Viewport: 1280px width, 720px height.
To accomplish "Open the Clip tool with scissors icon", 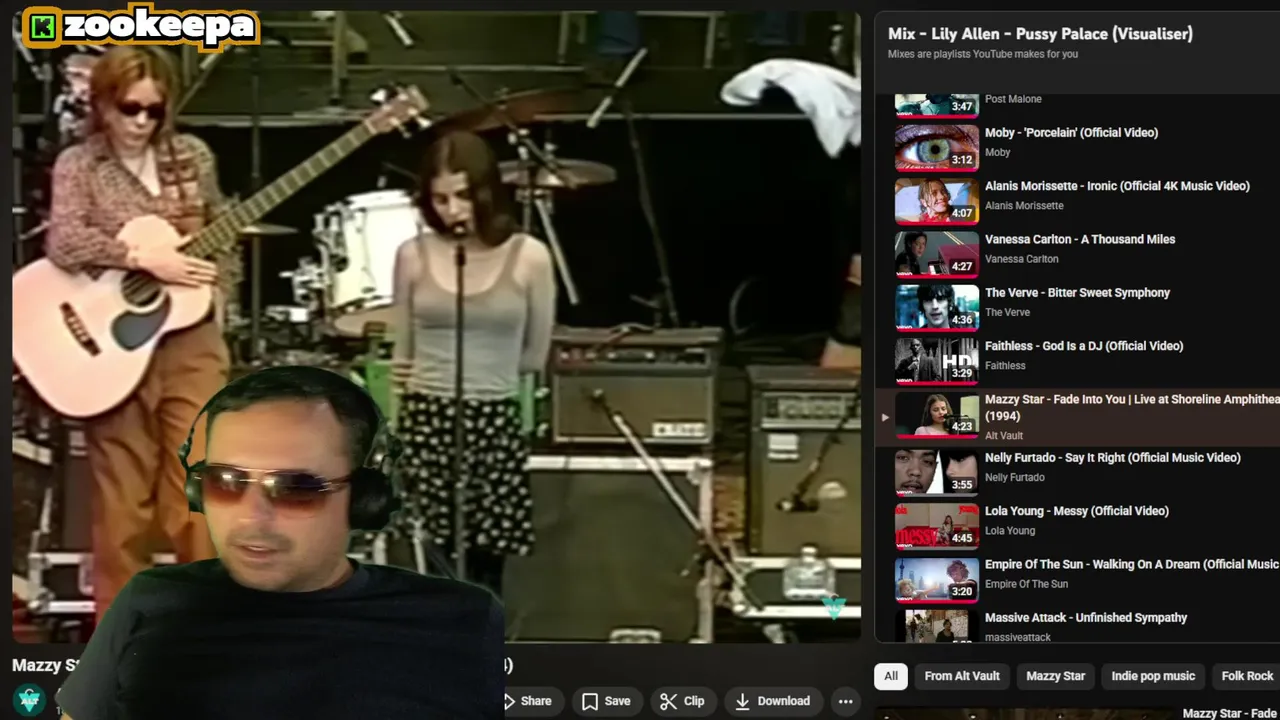I will pyautogui.click(x=683, y=701).
